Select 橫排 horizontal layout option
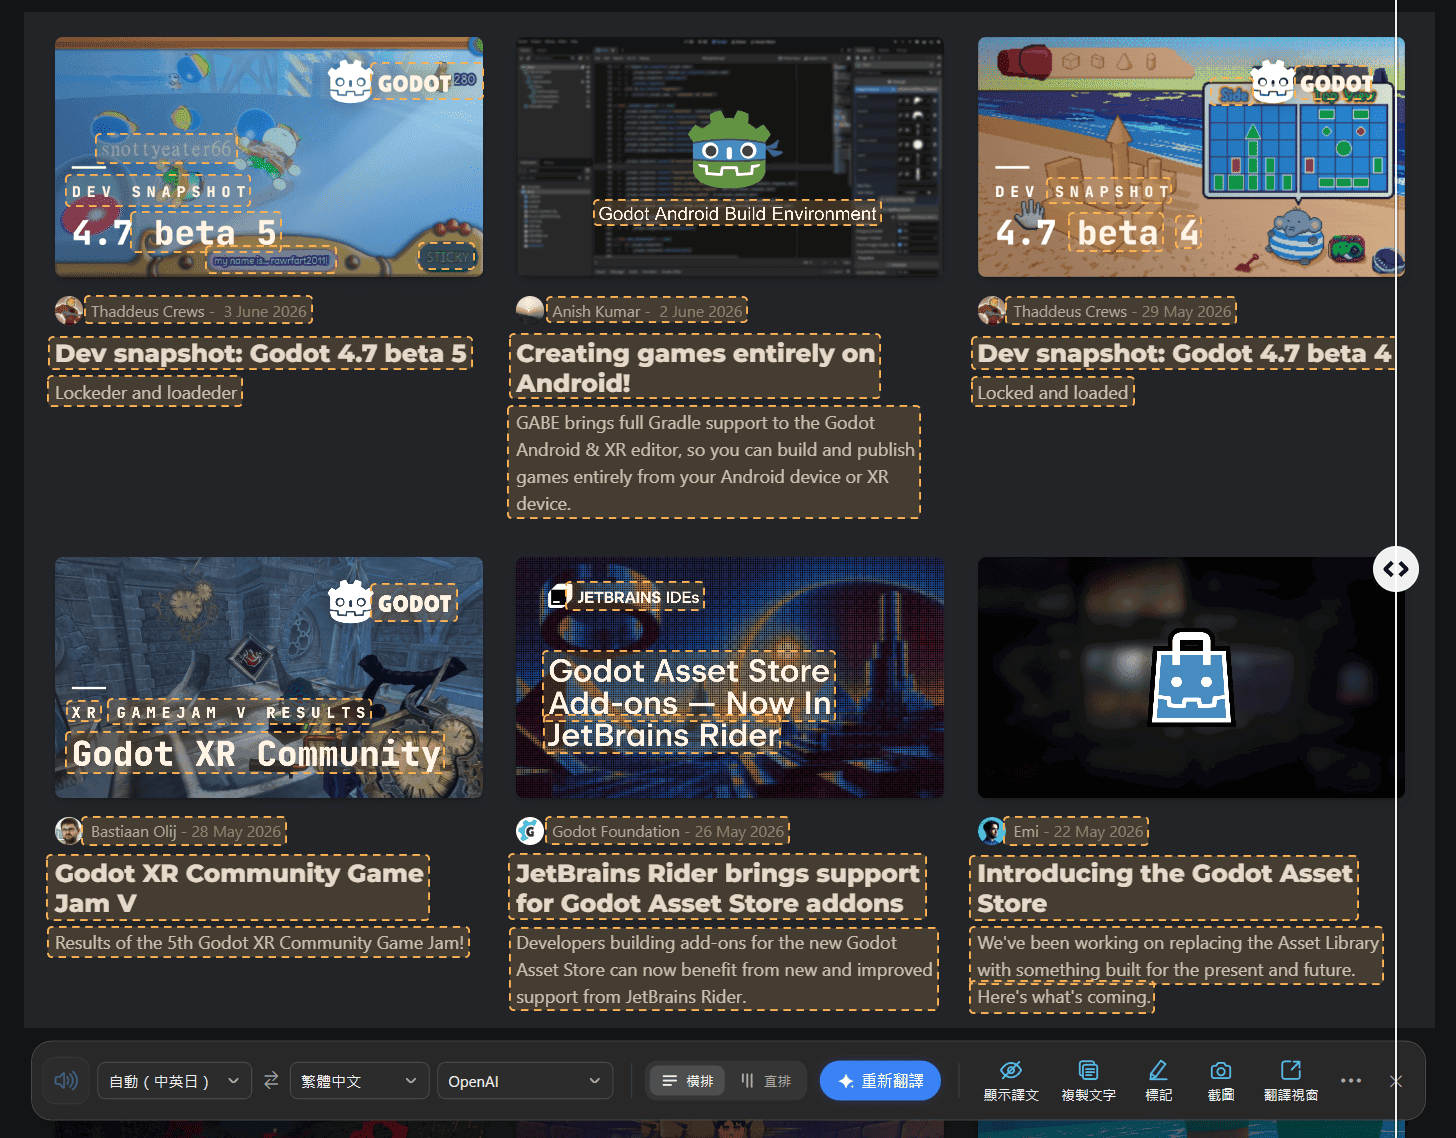Image resolution: width=1456 pixels, height=1138 pixels. (688, 1081)
